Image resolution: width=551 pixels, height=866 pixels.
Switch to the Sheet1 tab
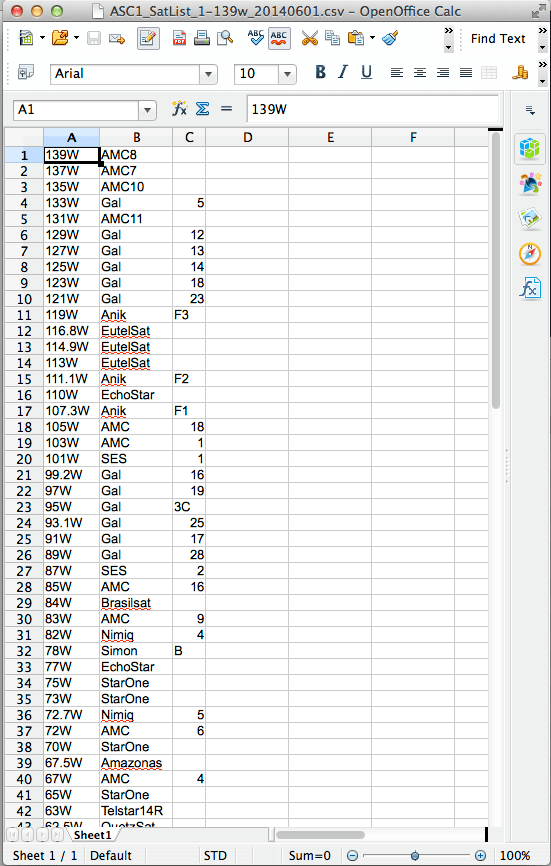tap(92, 835)
